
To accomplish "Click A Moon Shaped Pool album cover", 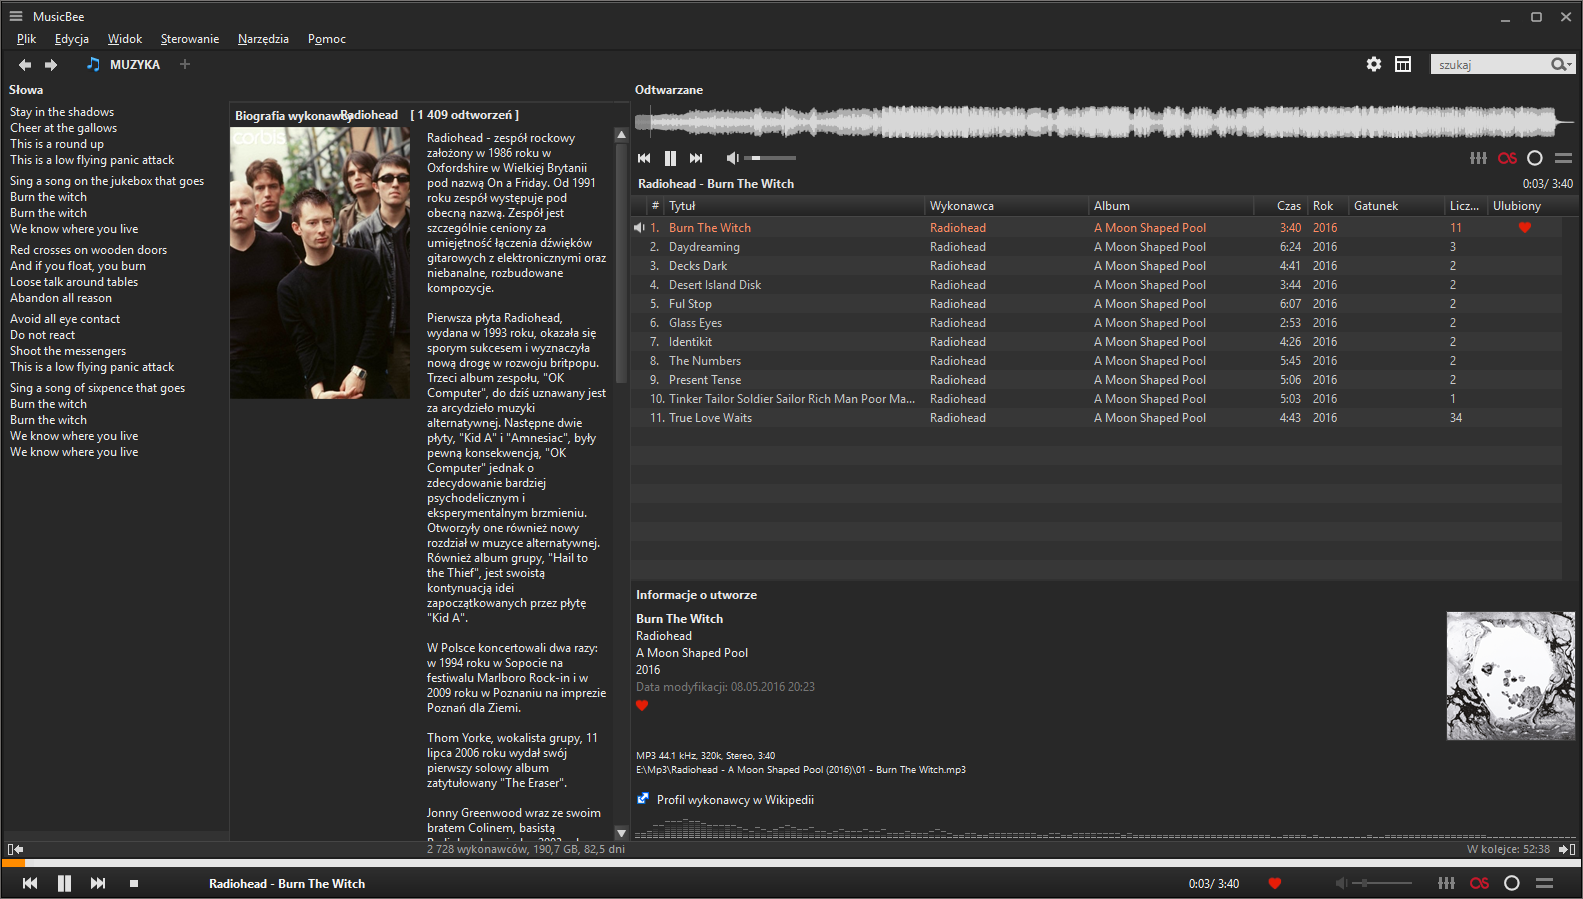I will tap(1510, 676).
